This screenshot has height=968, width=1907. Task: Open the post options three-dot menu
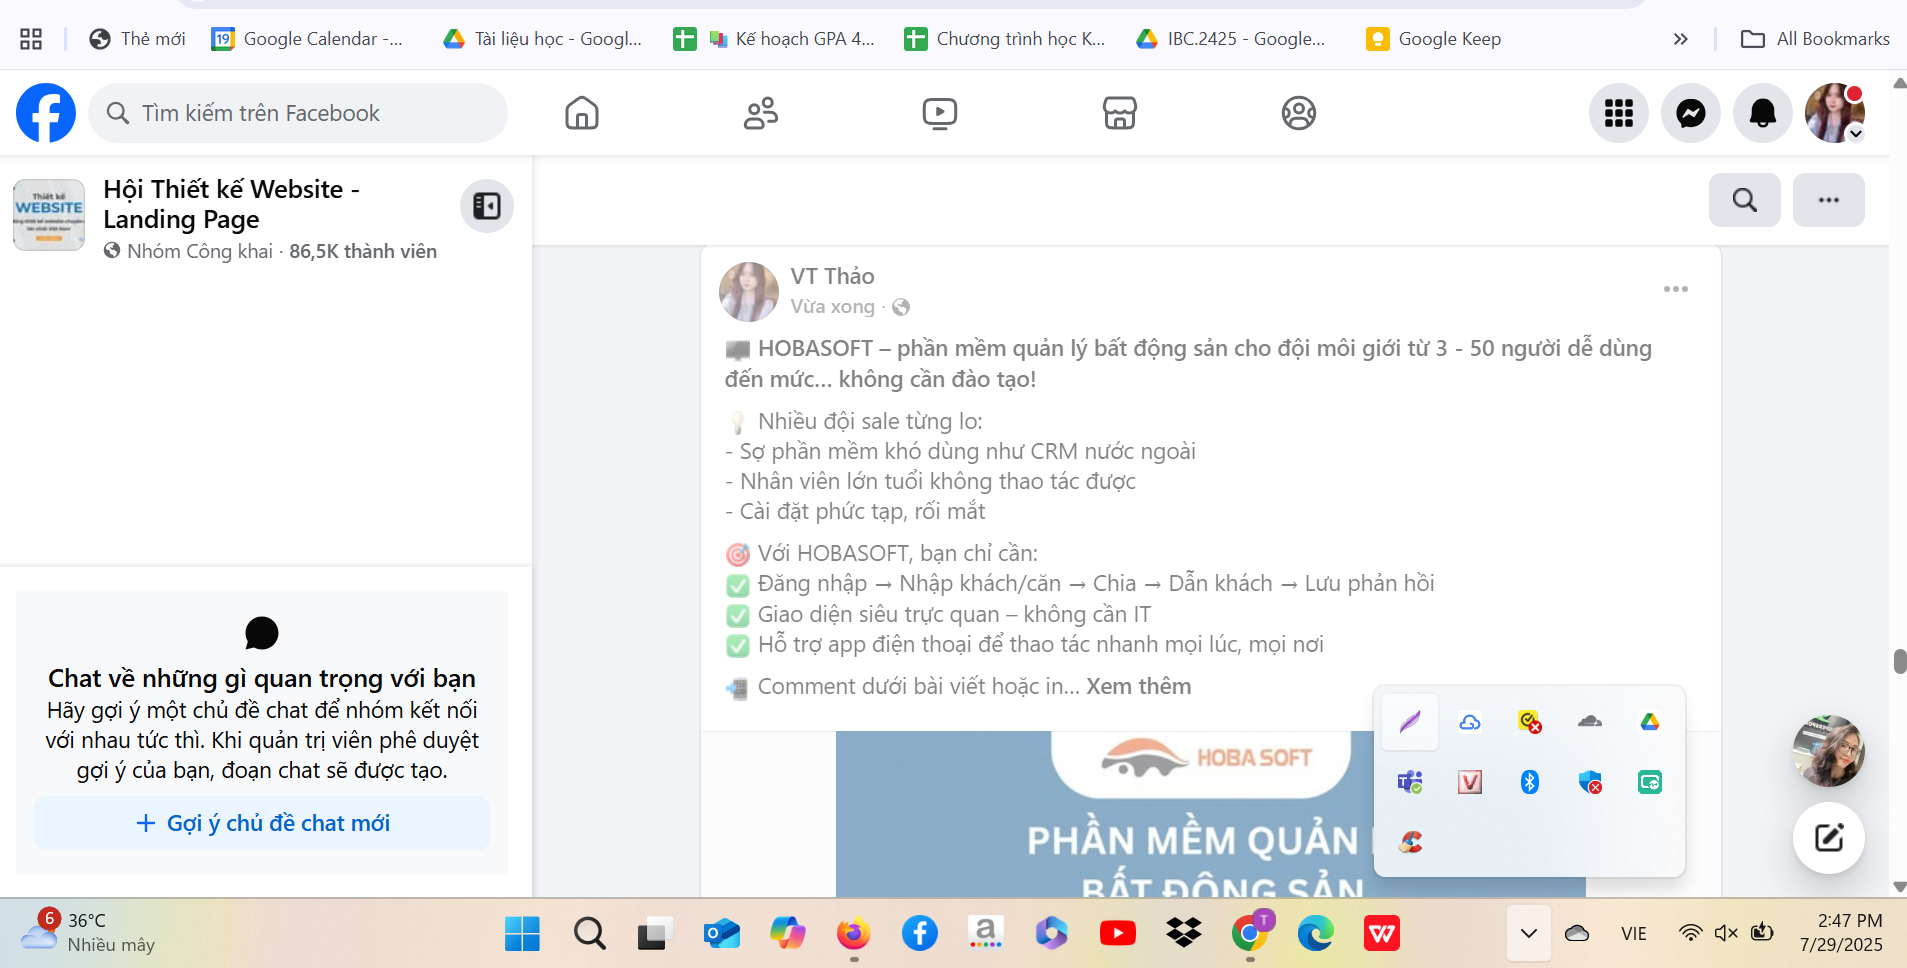(1675, 289)
